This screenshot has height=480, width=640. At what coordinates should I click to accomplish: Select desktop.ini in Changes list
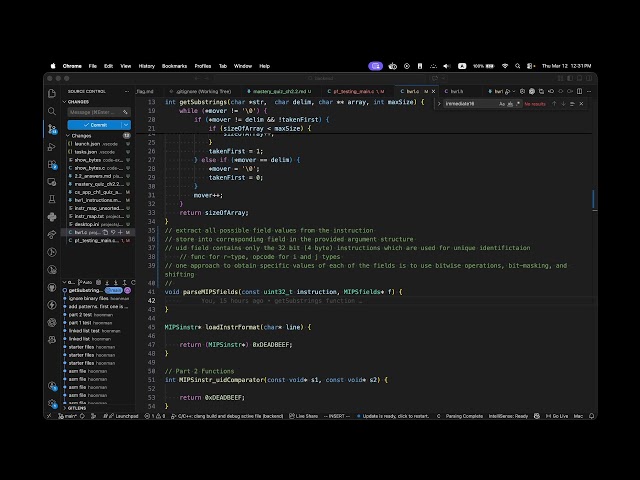pos(99,224)
